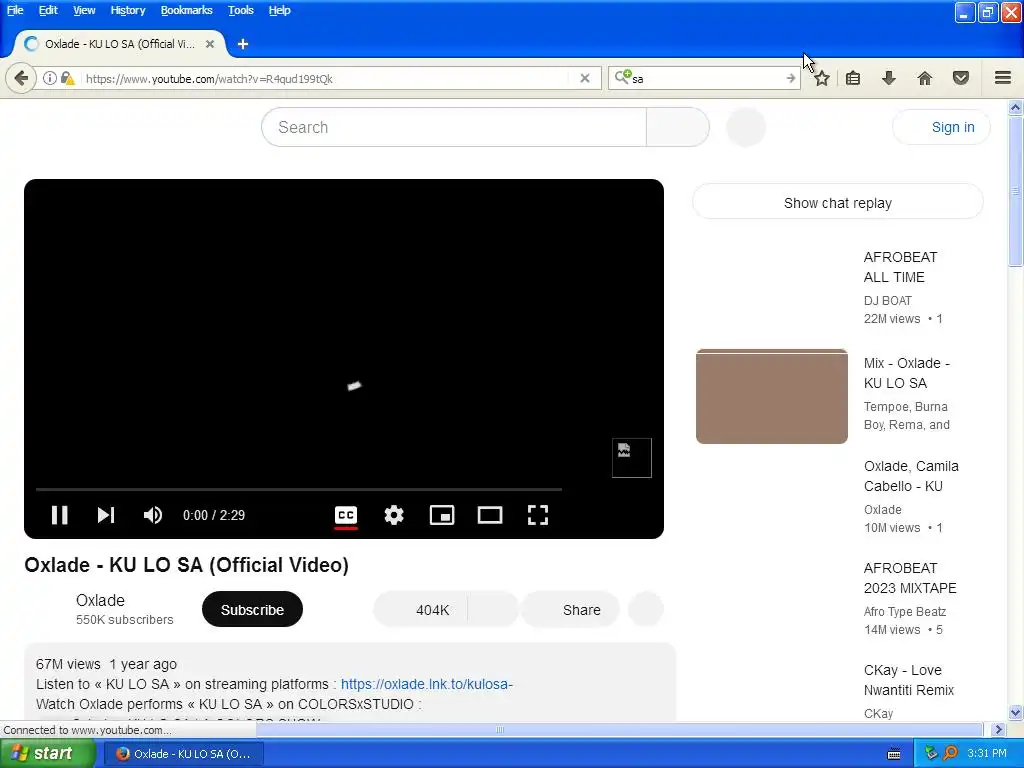The width and height of the screenshot is (1024, 768).
Task: Open Mix - Oxlade KU LO SA thumbnail
Action: (772, 396)
